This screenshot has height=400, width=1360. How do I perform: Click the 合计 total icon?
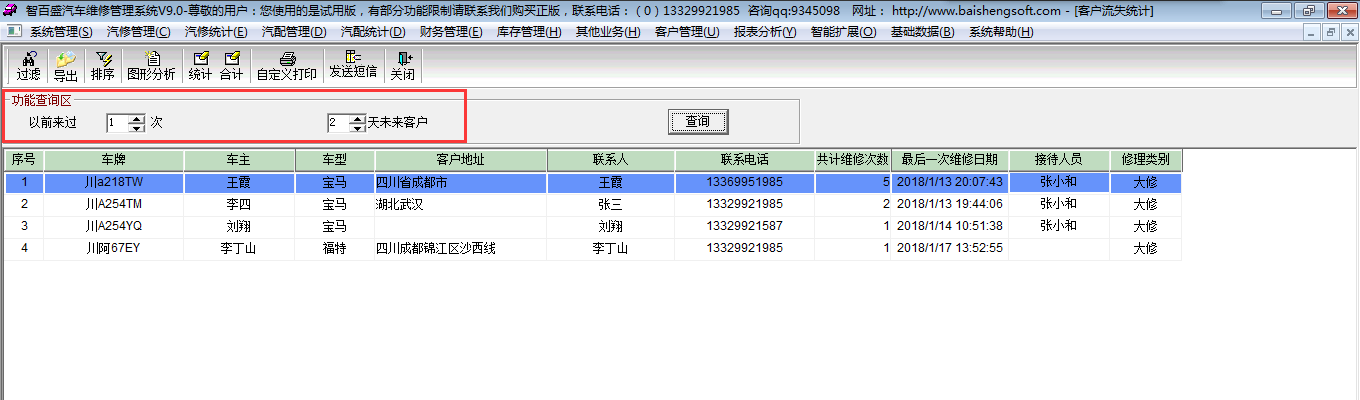click(231, 66)
